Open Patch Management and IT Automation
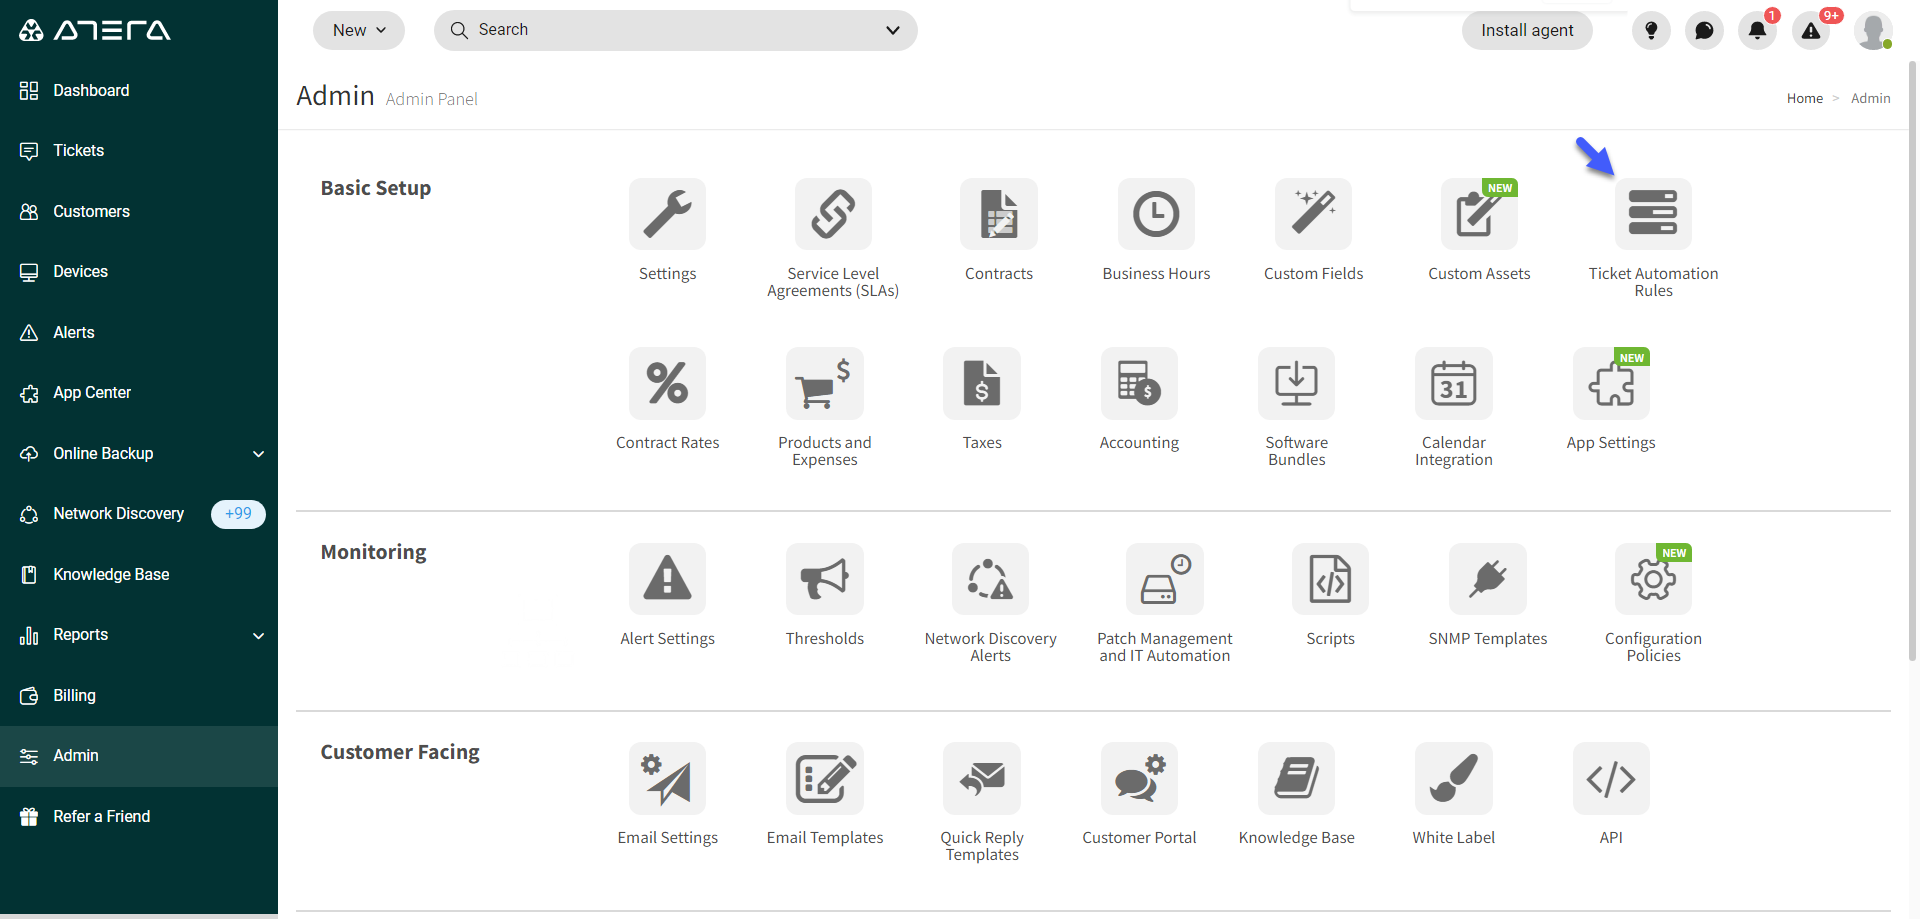The height and width of the screenshot is (919, 1920). coord(1165,579)
